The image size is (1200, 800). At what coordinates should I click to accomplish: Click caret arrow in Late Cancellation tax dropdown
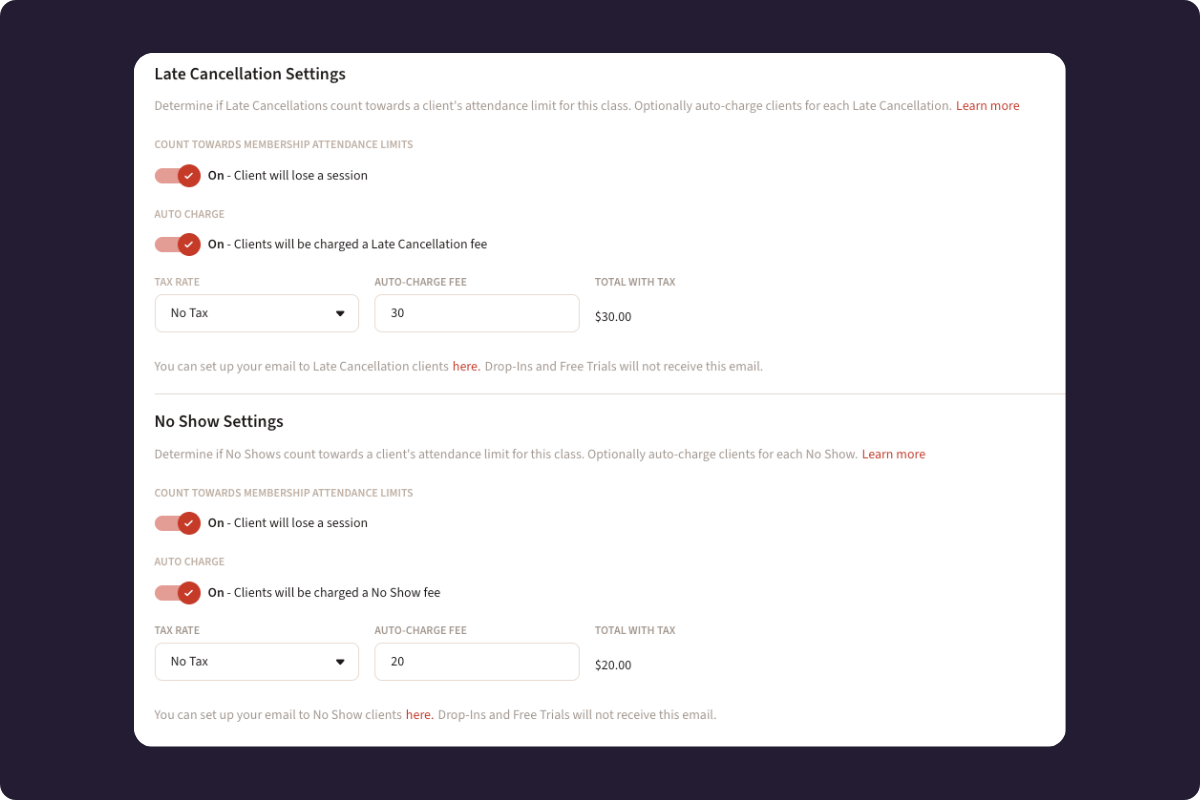click(340, 314)
